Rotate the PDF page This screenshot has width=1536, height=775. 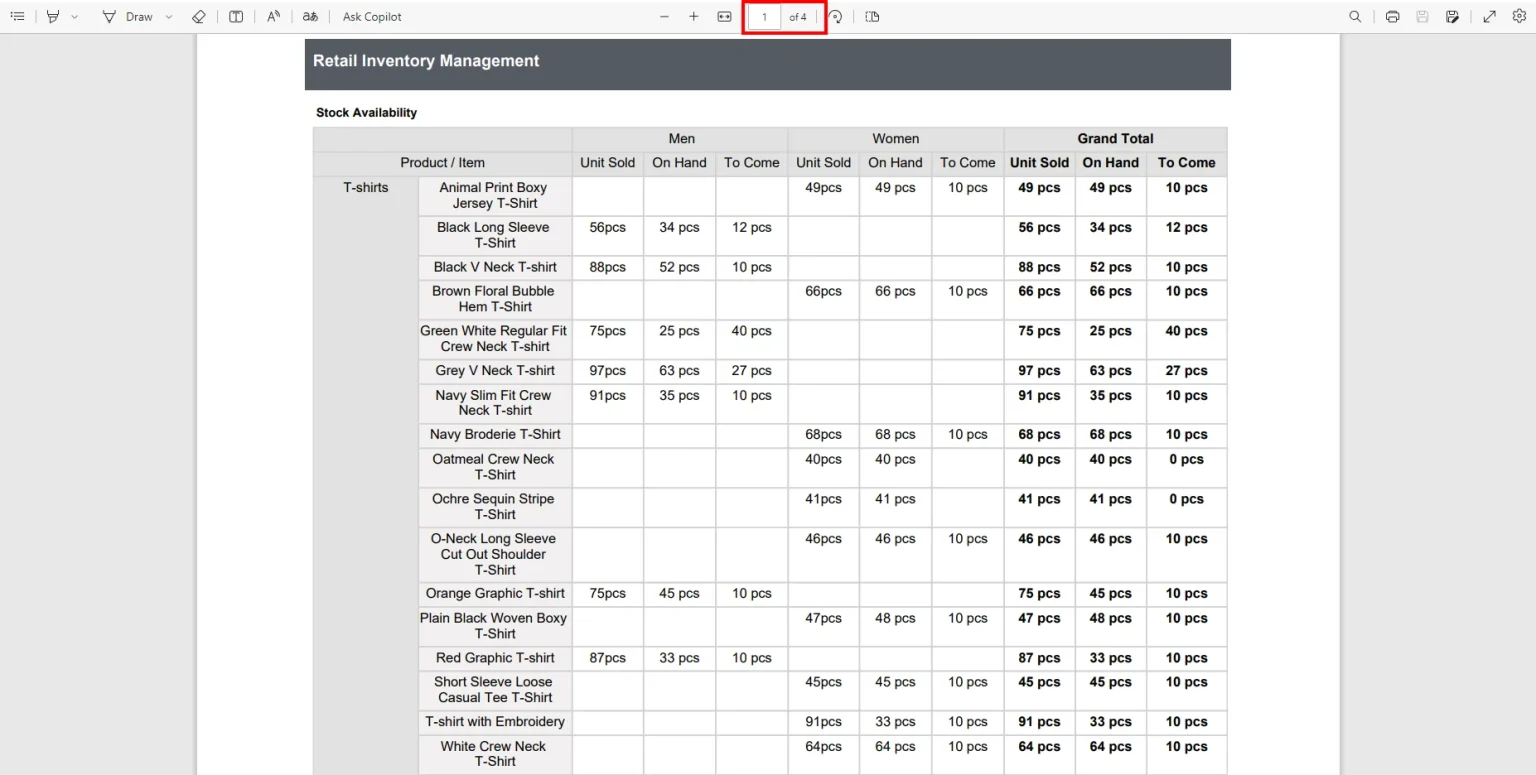835,16
